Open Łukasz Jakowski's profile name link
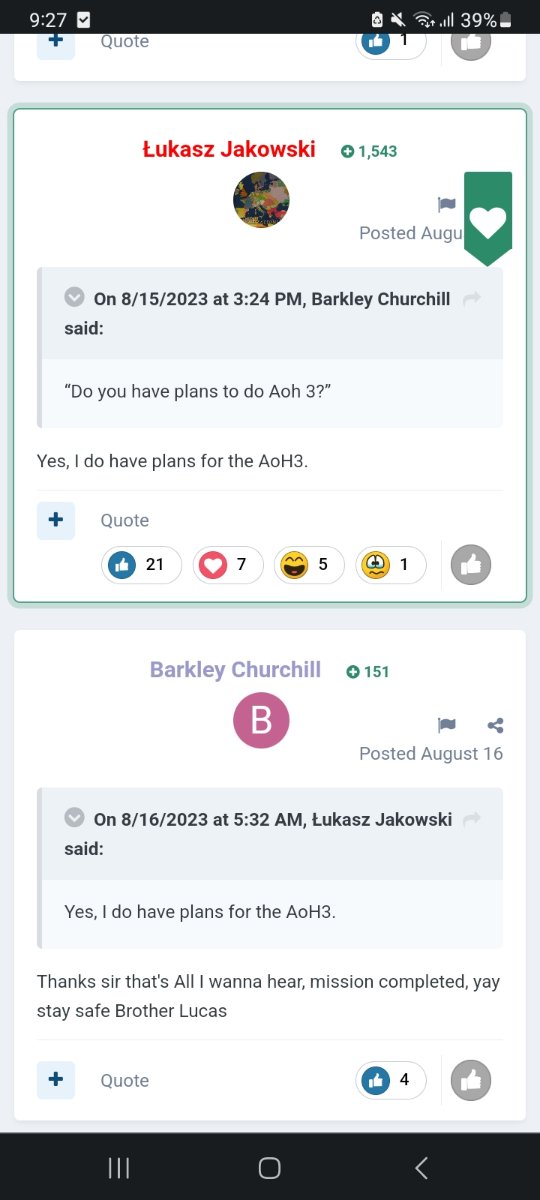Viewport: 540px width, 1200px height. (229, 150)
